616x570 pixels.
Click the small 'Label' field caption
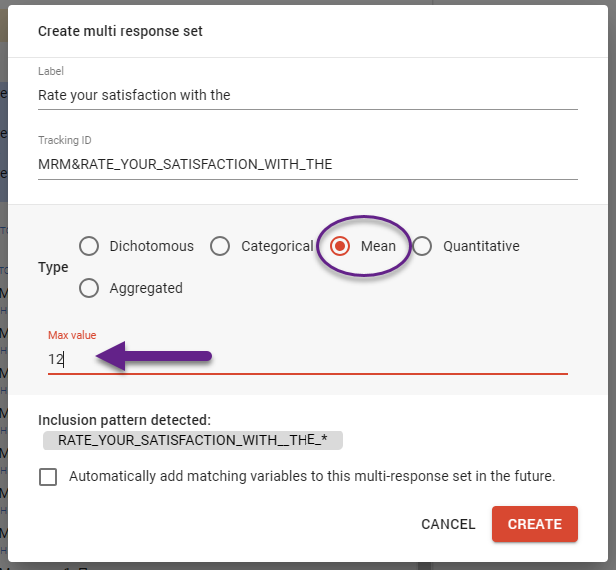click(50, 71)
